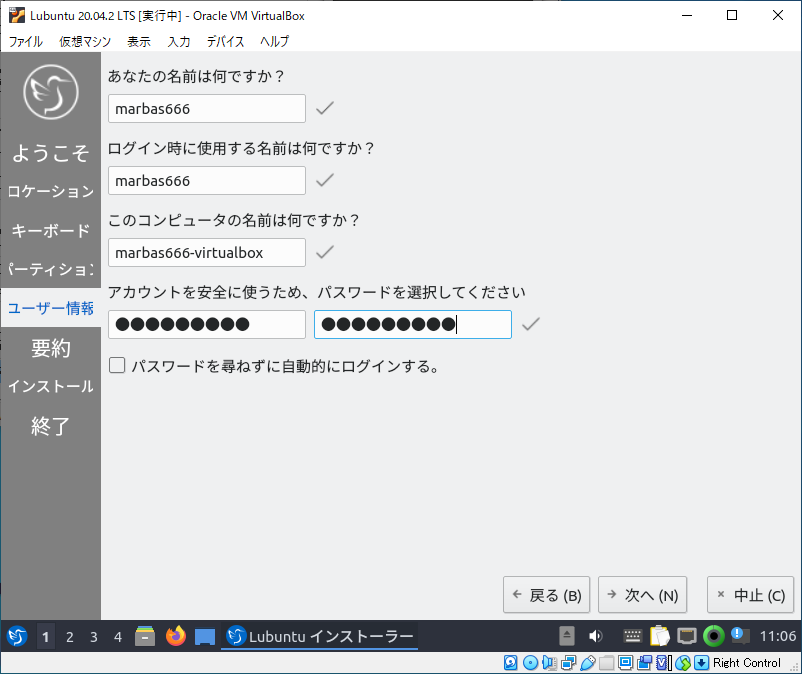
Task: Click the first password field
Action: tap(207, 324)
